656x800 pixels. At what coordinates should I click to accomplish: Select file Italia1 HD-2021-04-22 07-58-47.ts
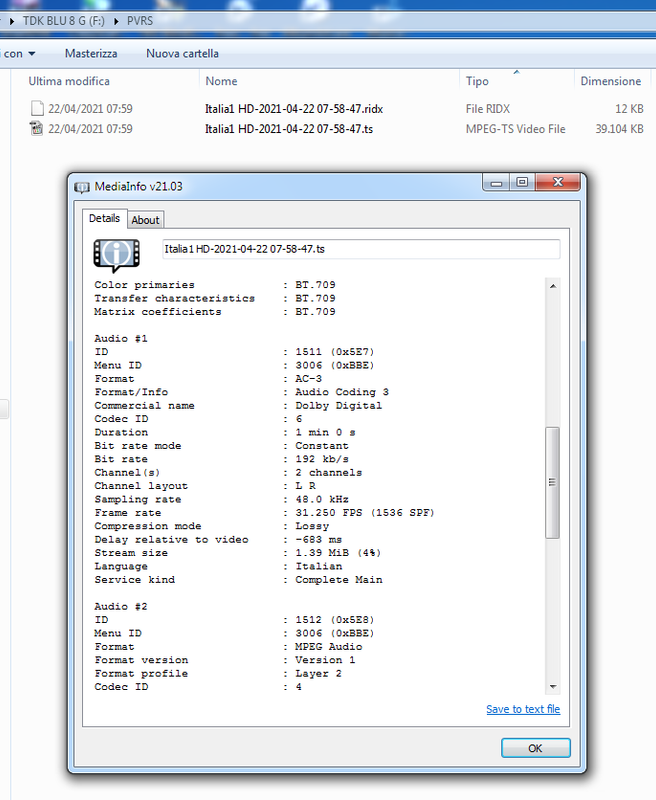289,129
